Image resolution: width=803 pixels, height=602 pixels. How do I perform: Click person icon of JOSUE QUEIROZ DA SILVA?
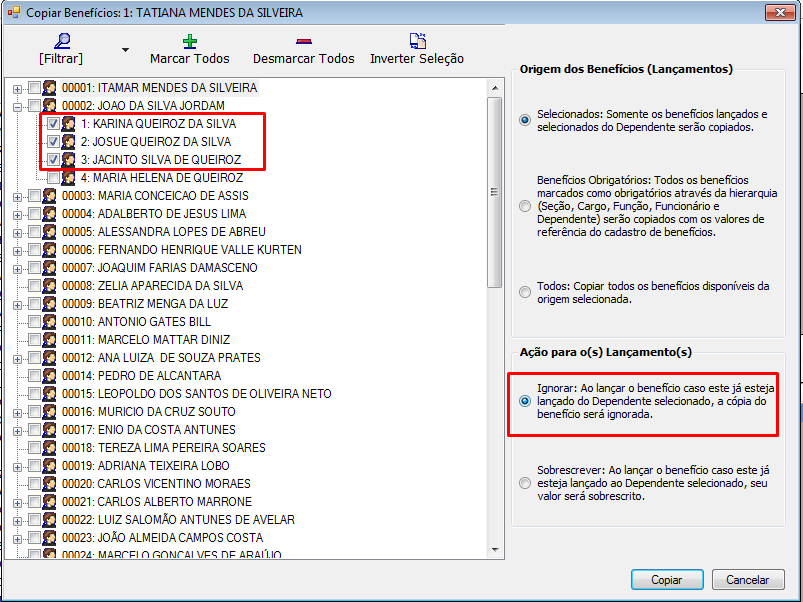click(x=68, y=142)
